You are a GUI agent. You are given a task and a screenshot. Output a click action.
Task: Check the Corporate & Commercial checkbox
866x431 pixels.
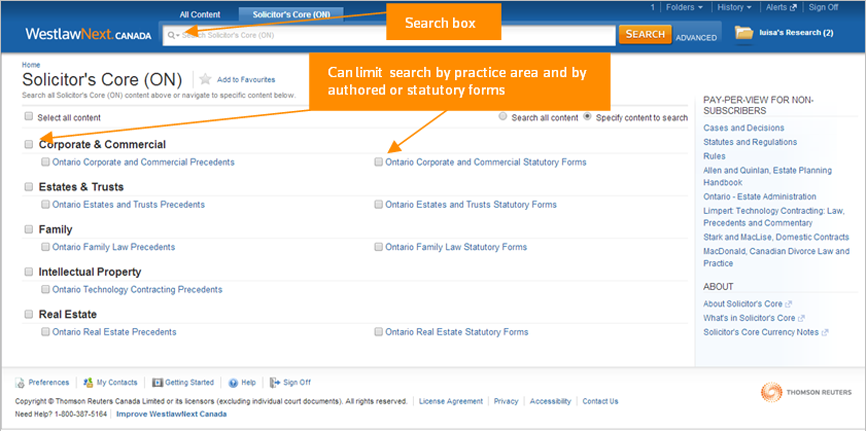(29, 144)
